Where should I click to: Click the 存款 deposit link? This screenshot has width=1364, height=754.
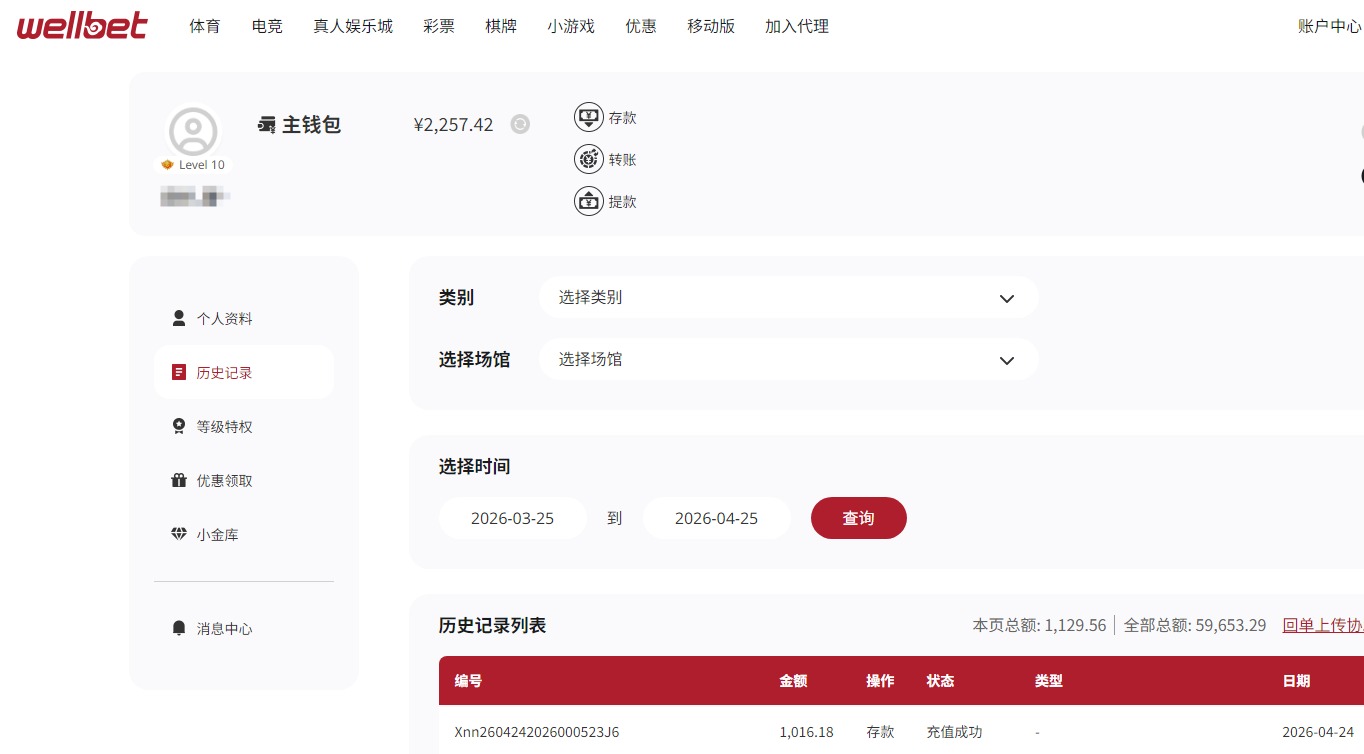click(x=622, y=118)
